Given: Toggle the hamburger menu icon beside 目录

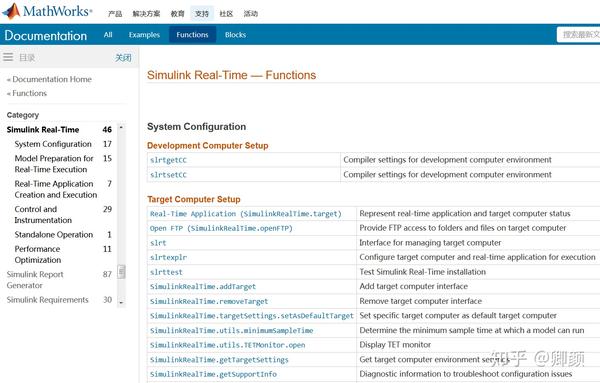Looking at the screenshot, I should (8, 57).
